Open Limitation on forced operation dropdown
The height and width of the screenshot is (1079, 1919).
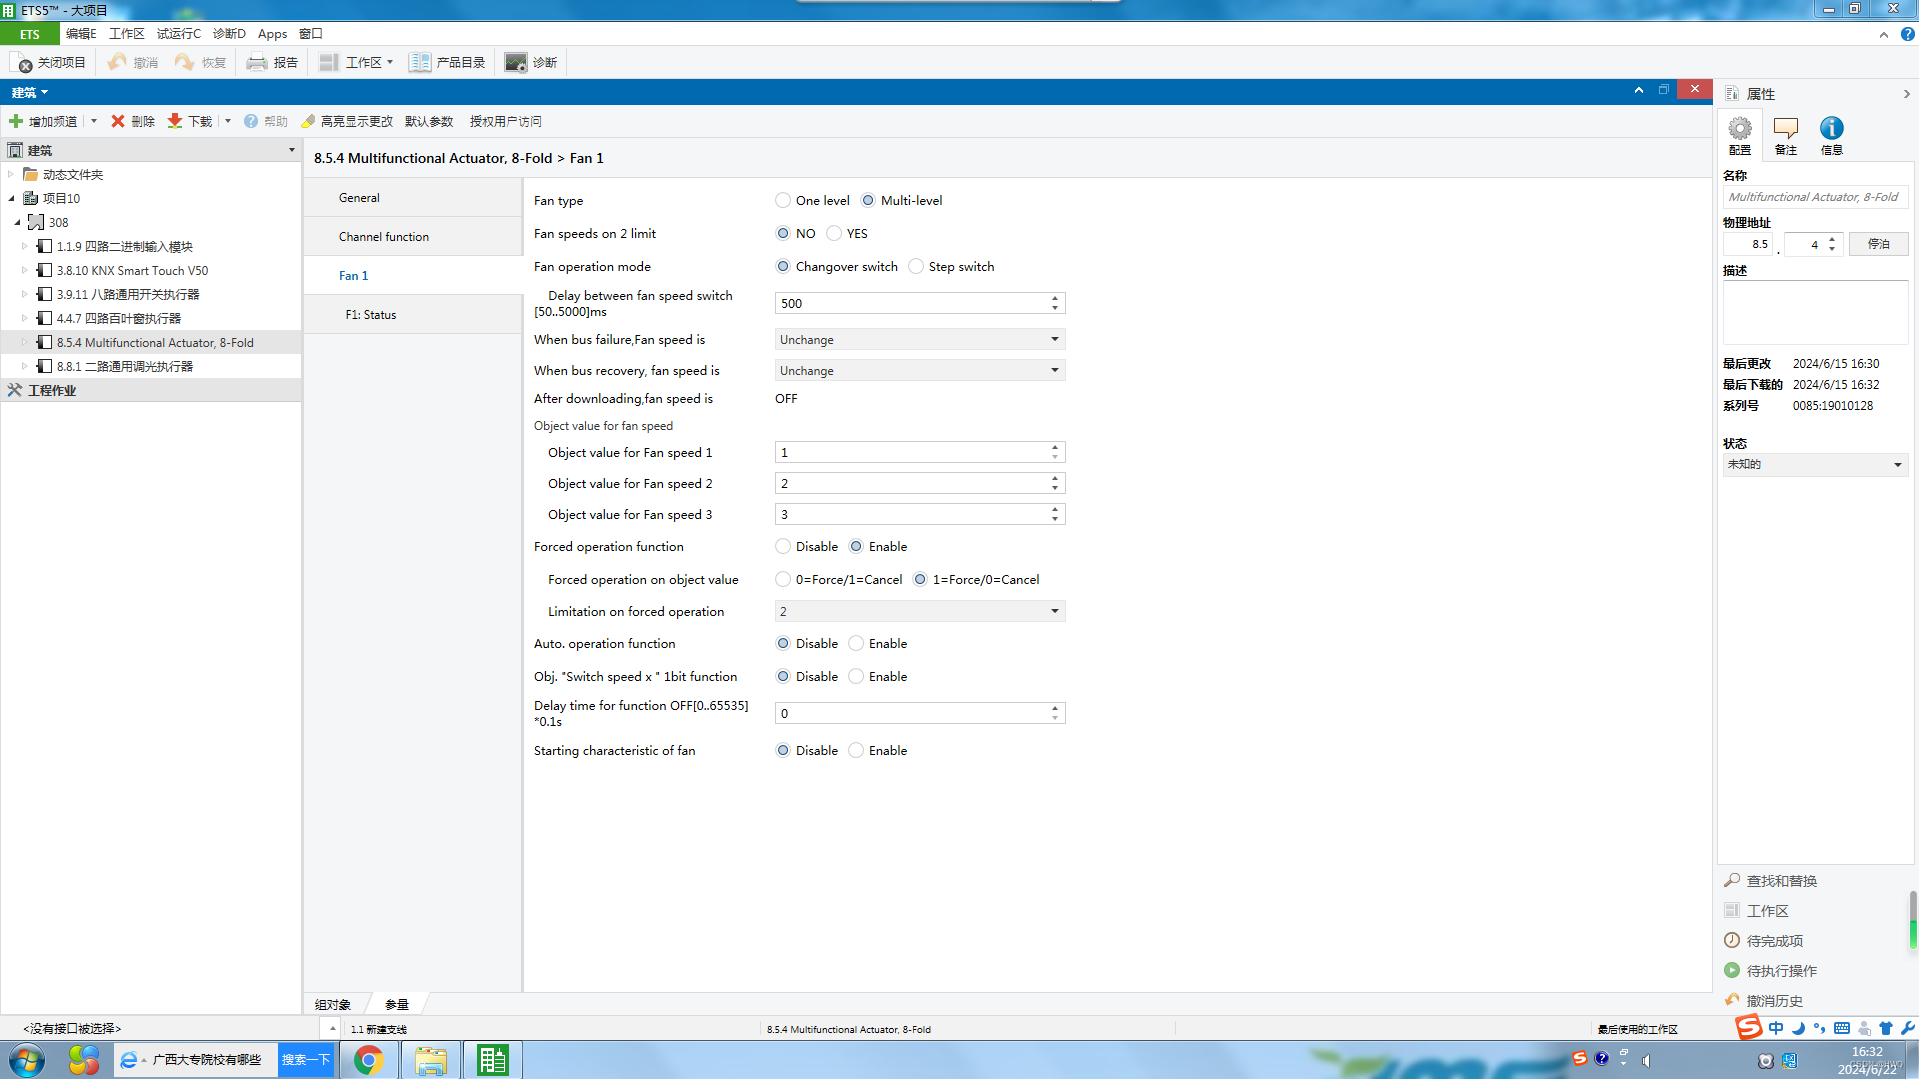coord(919,612)
